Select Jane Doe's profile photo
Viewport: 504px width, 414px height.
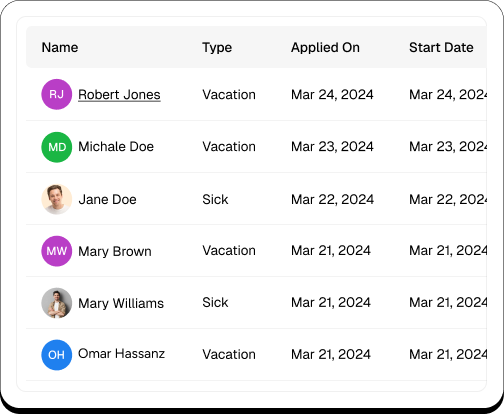pos(57,199)
